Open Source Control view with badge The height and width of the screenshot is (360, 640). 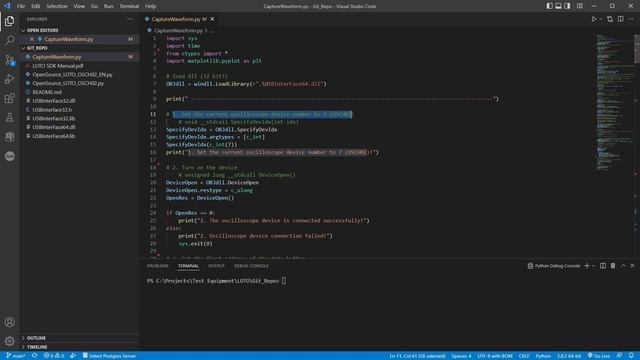click(9, 60)
